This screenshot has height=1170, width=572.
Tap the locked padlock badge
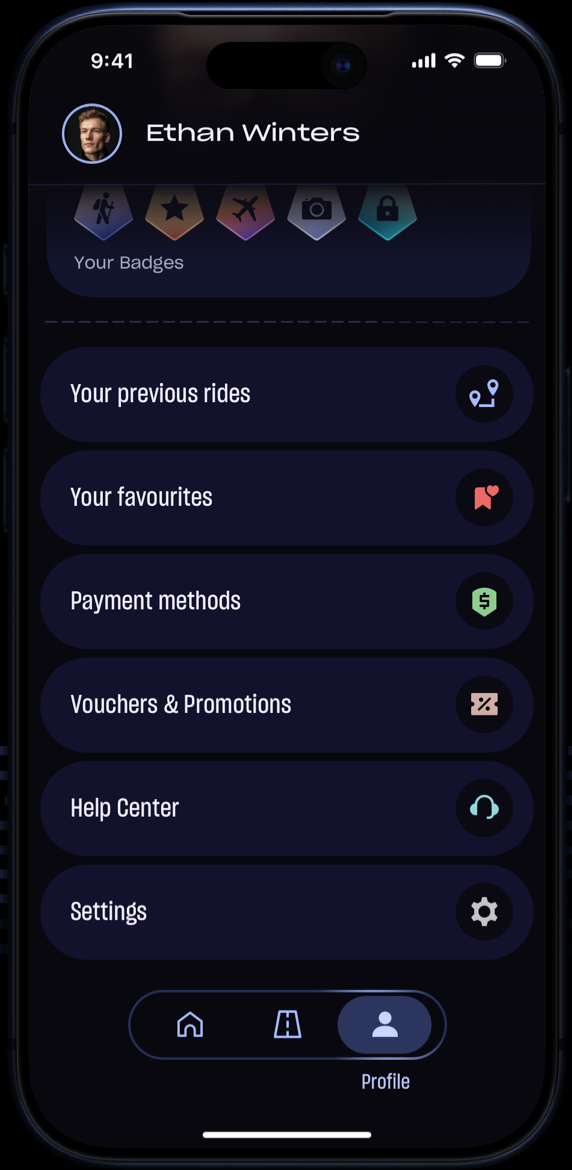coord(388,212)
